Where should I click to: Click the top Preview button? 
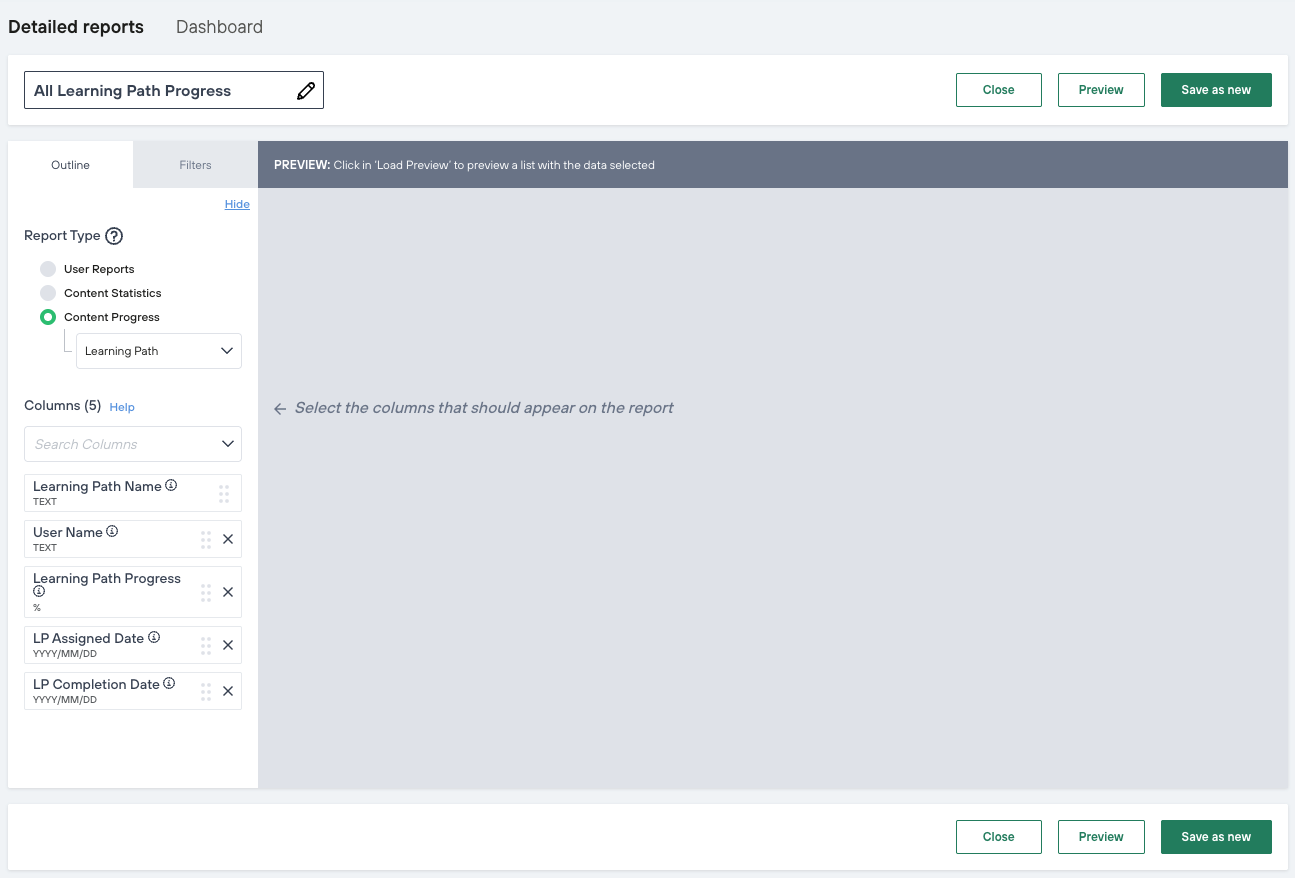[x=1101, y=90]
